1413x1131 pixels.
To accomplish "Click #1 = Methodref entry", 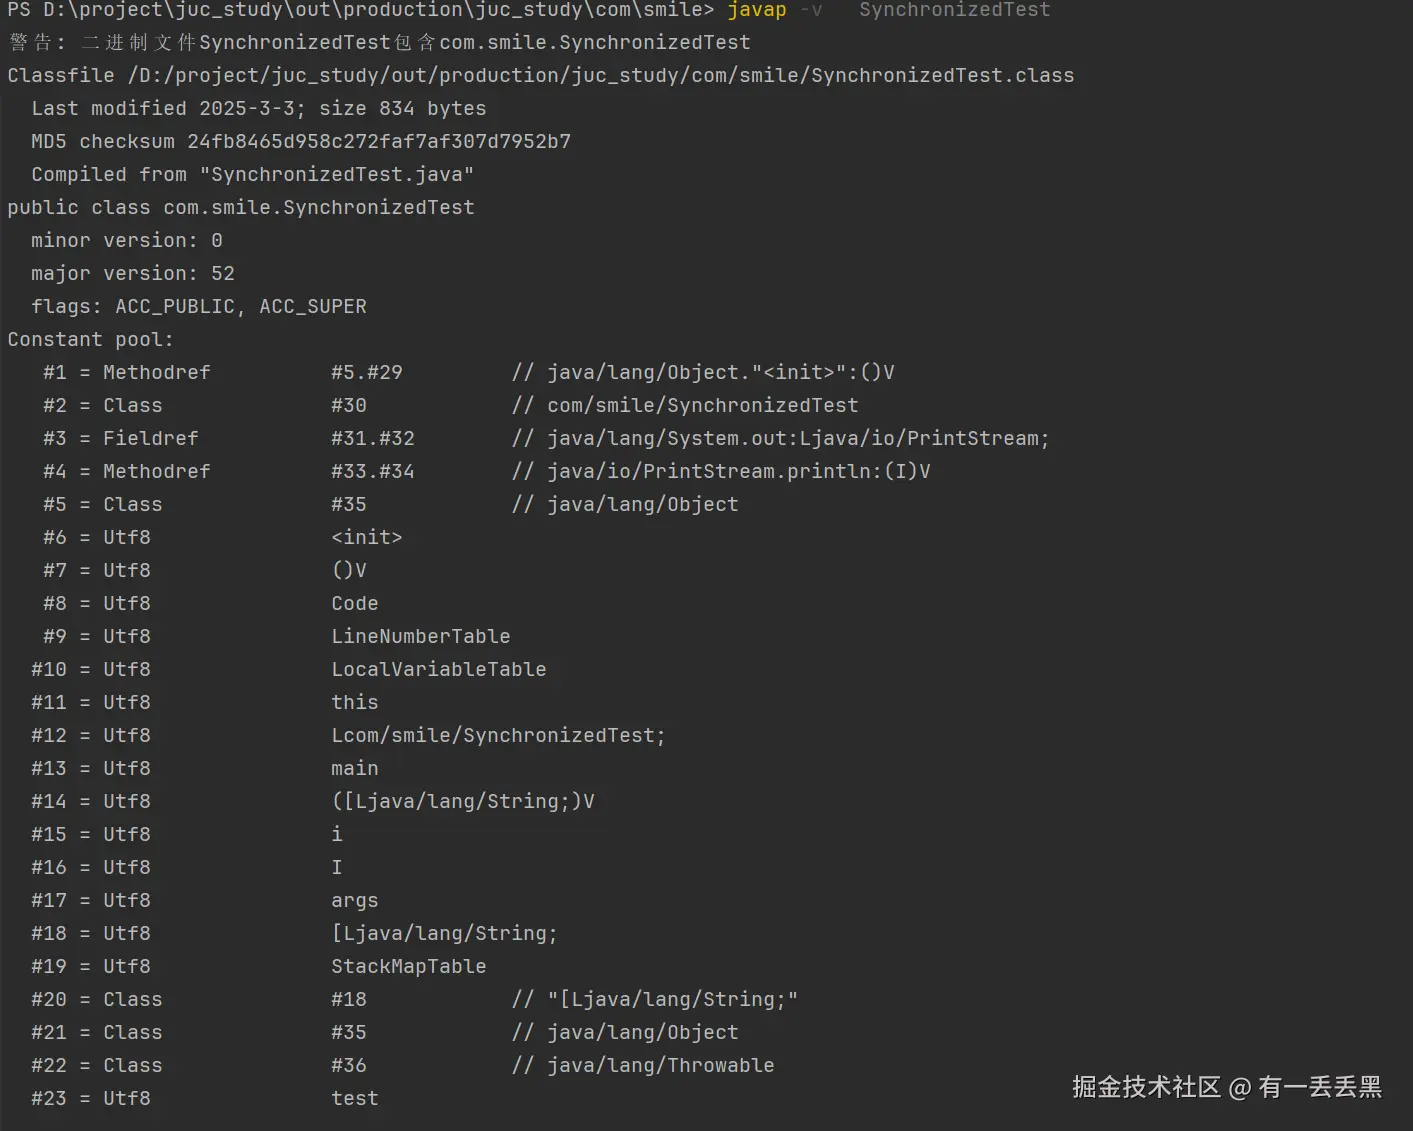I will click(x=127, y=373).
